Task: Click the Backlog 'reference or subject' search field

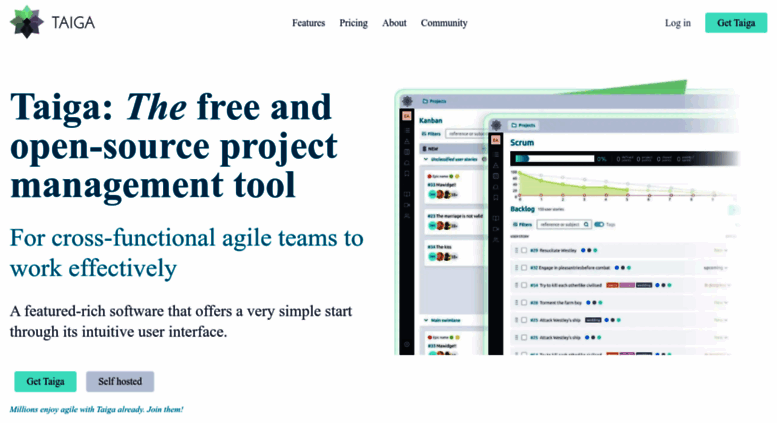Action: 564,224
